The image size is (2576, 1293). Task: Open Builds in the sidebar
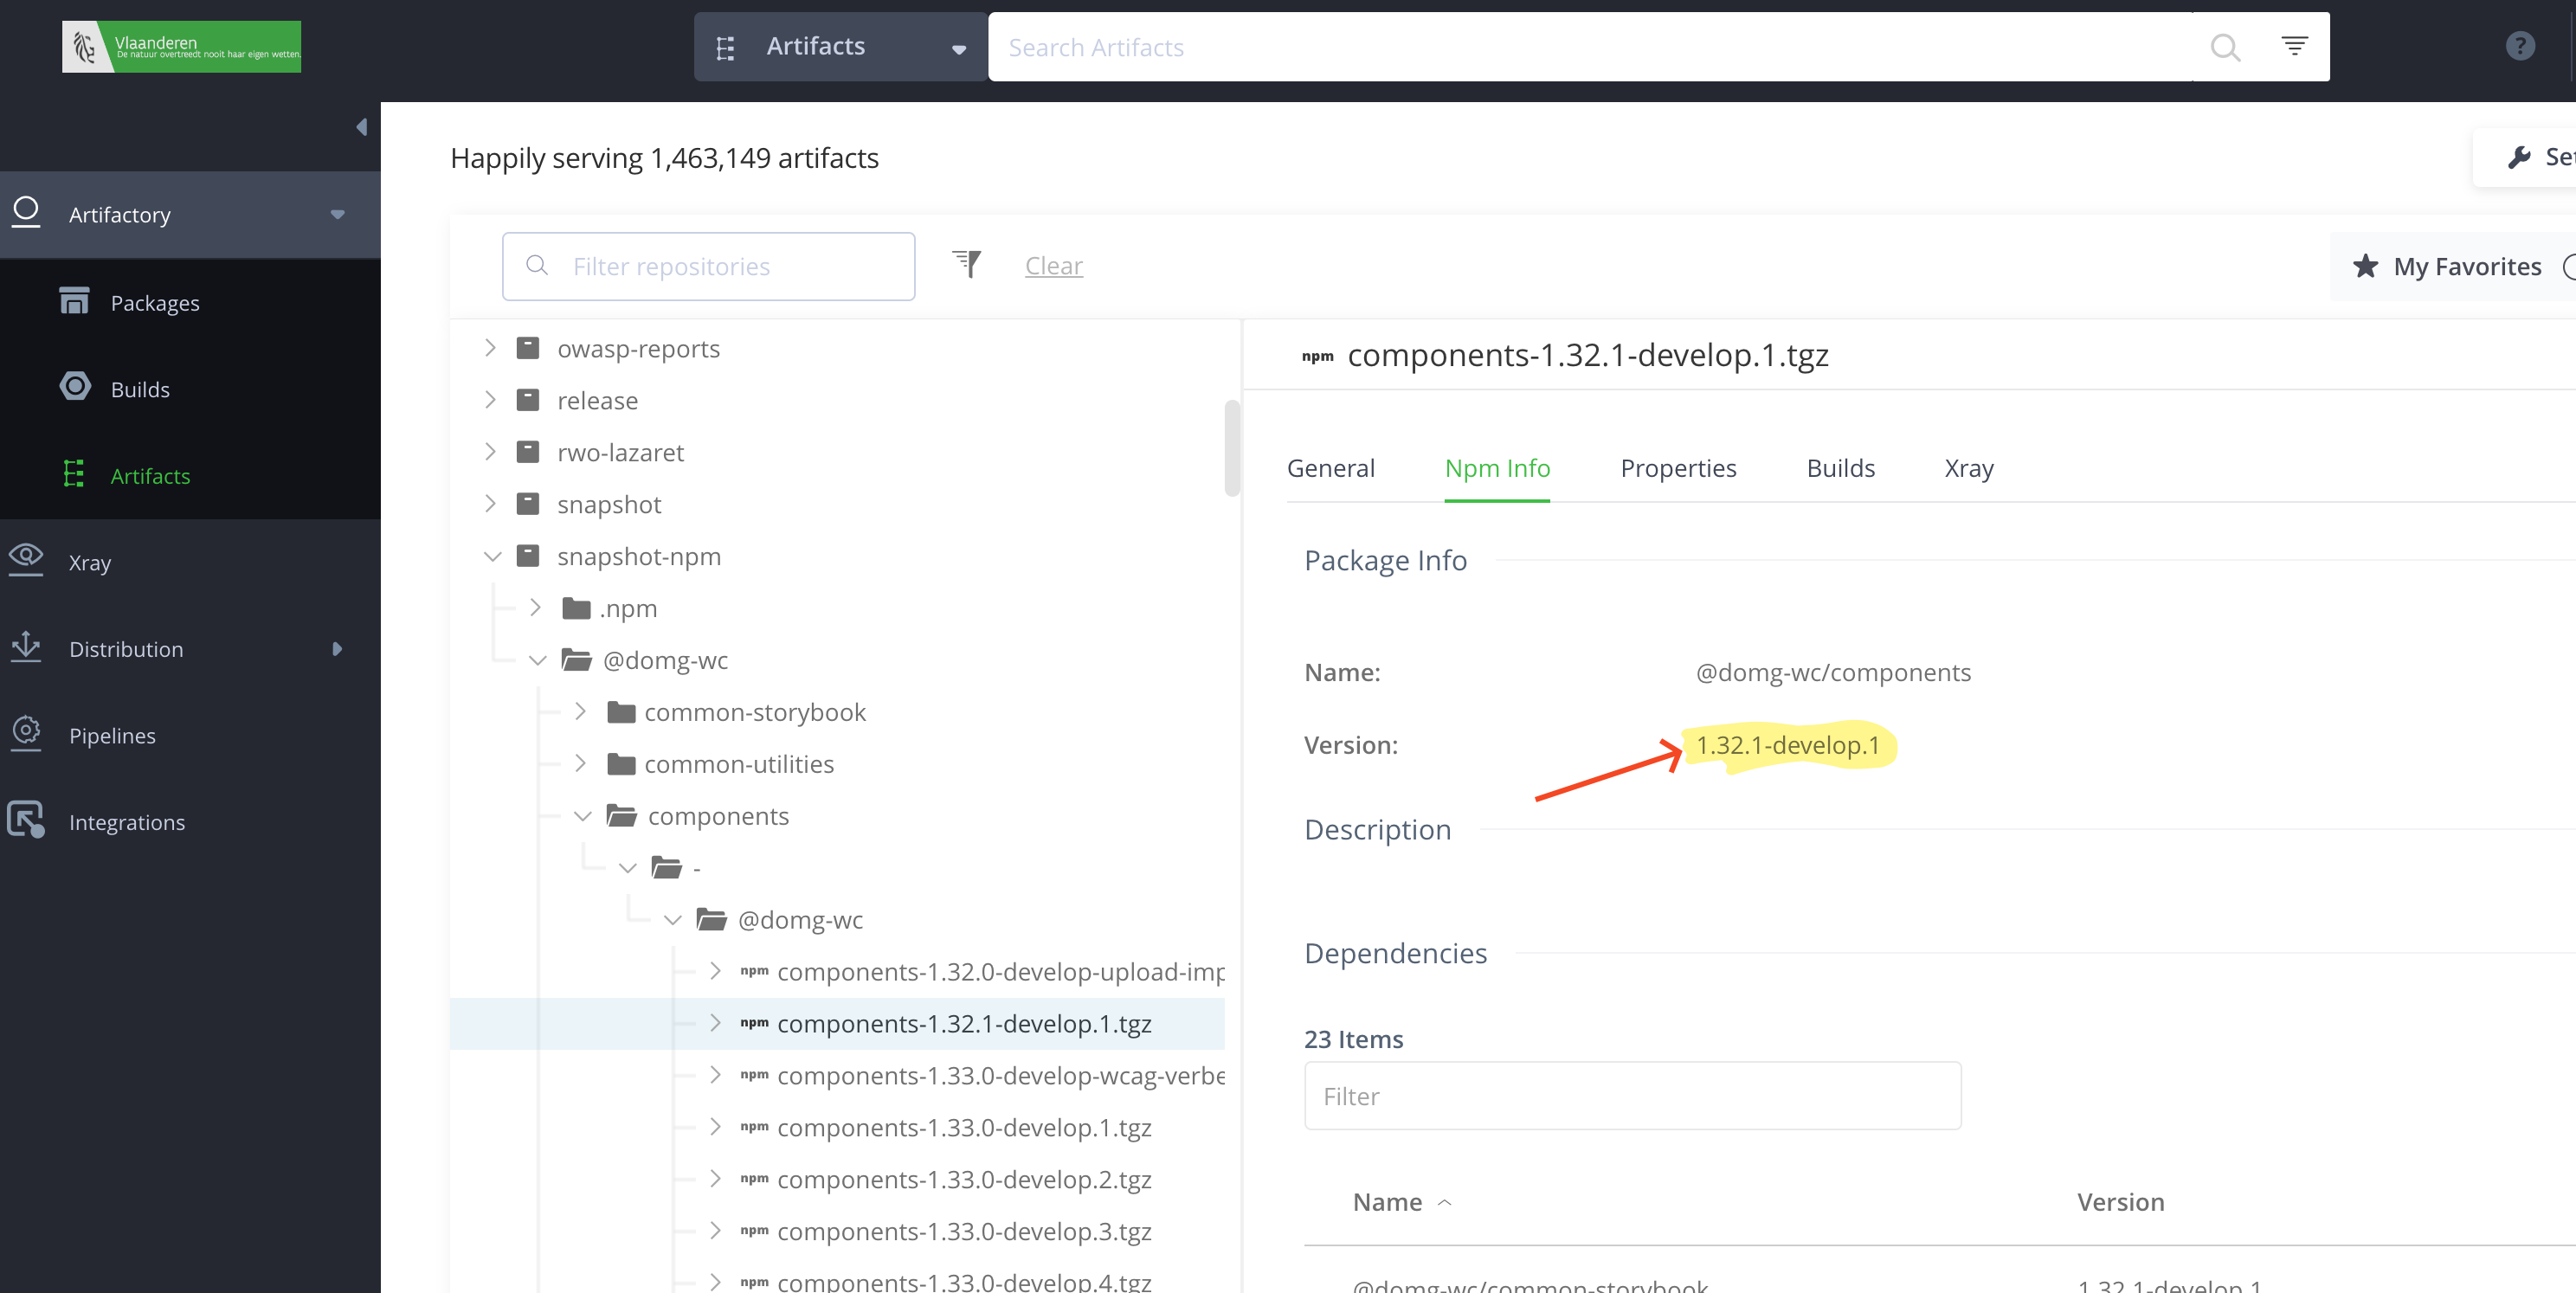pos(140,389)
